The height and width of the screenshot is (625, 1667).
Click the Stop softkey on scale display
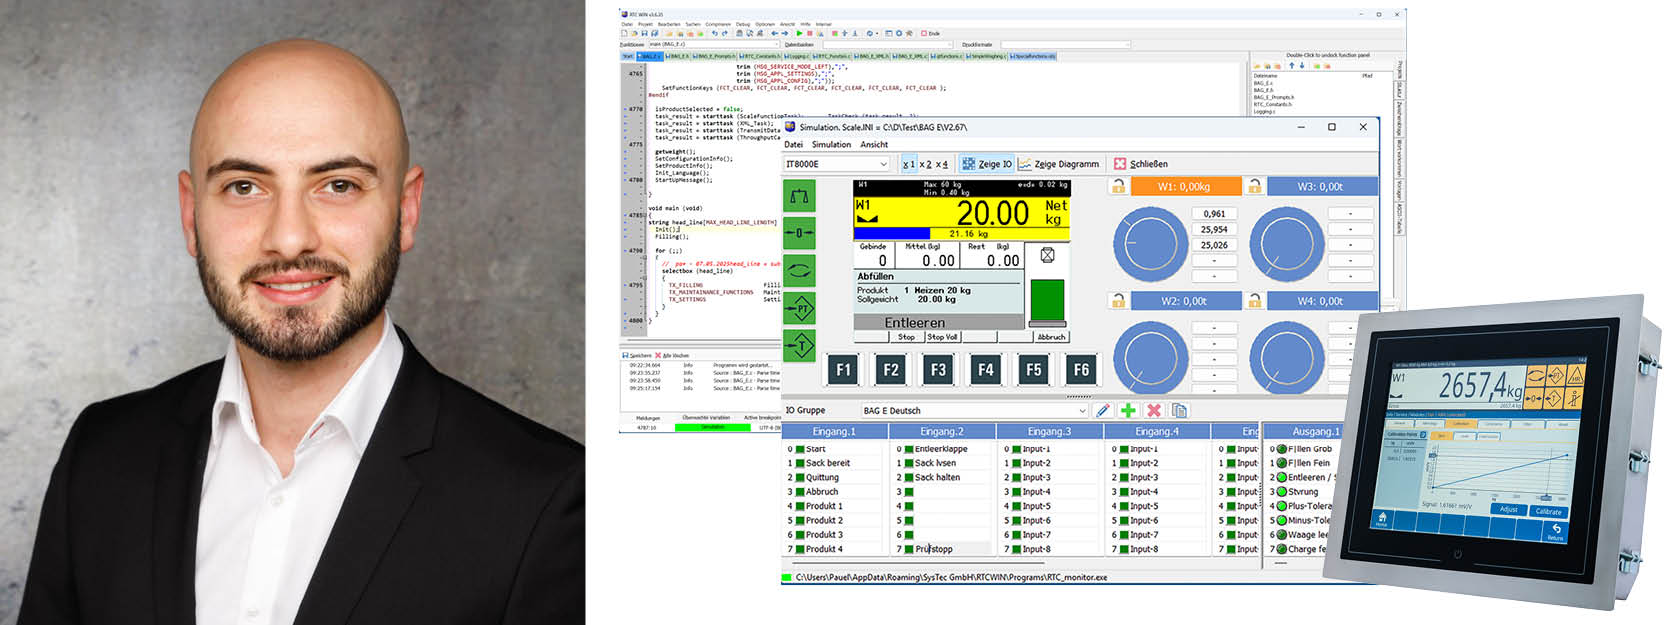pos(906,337)
